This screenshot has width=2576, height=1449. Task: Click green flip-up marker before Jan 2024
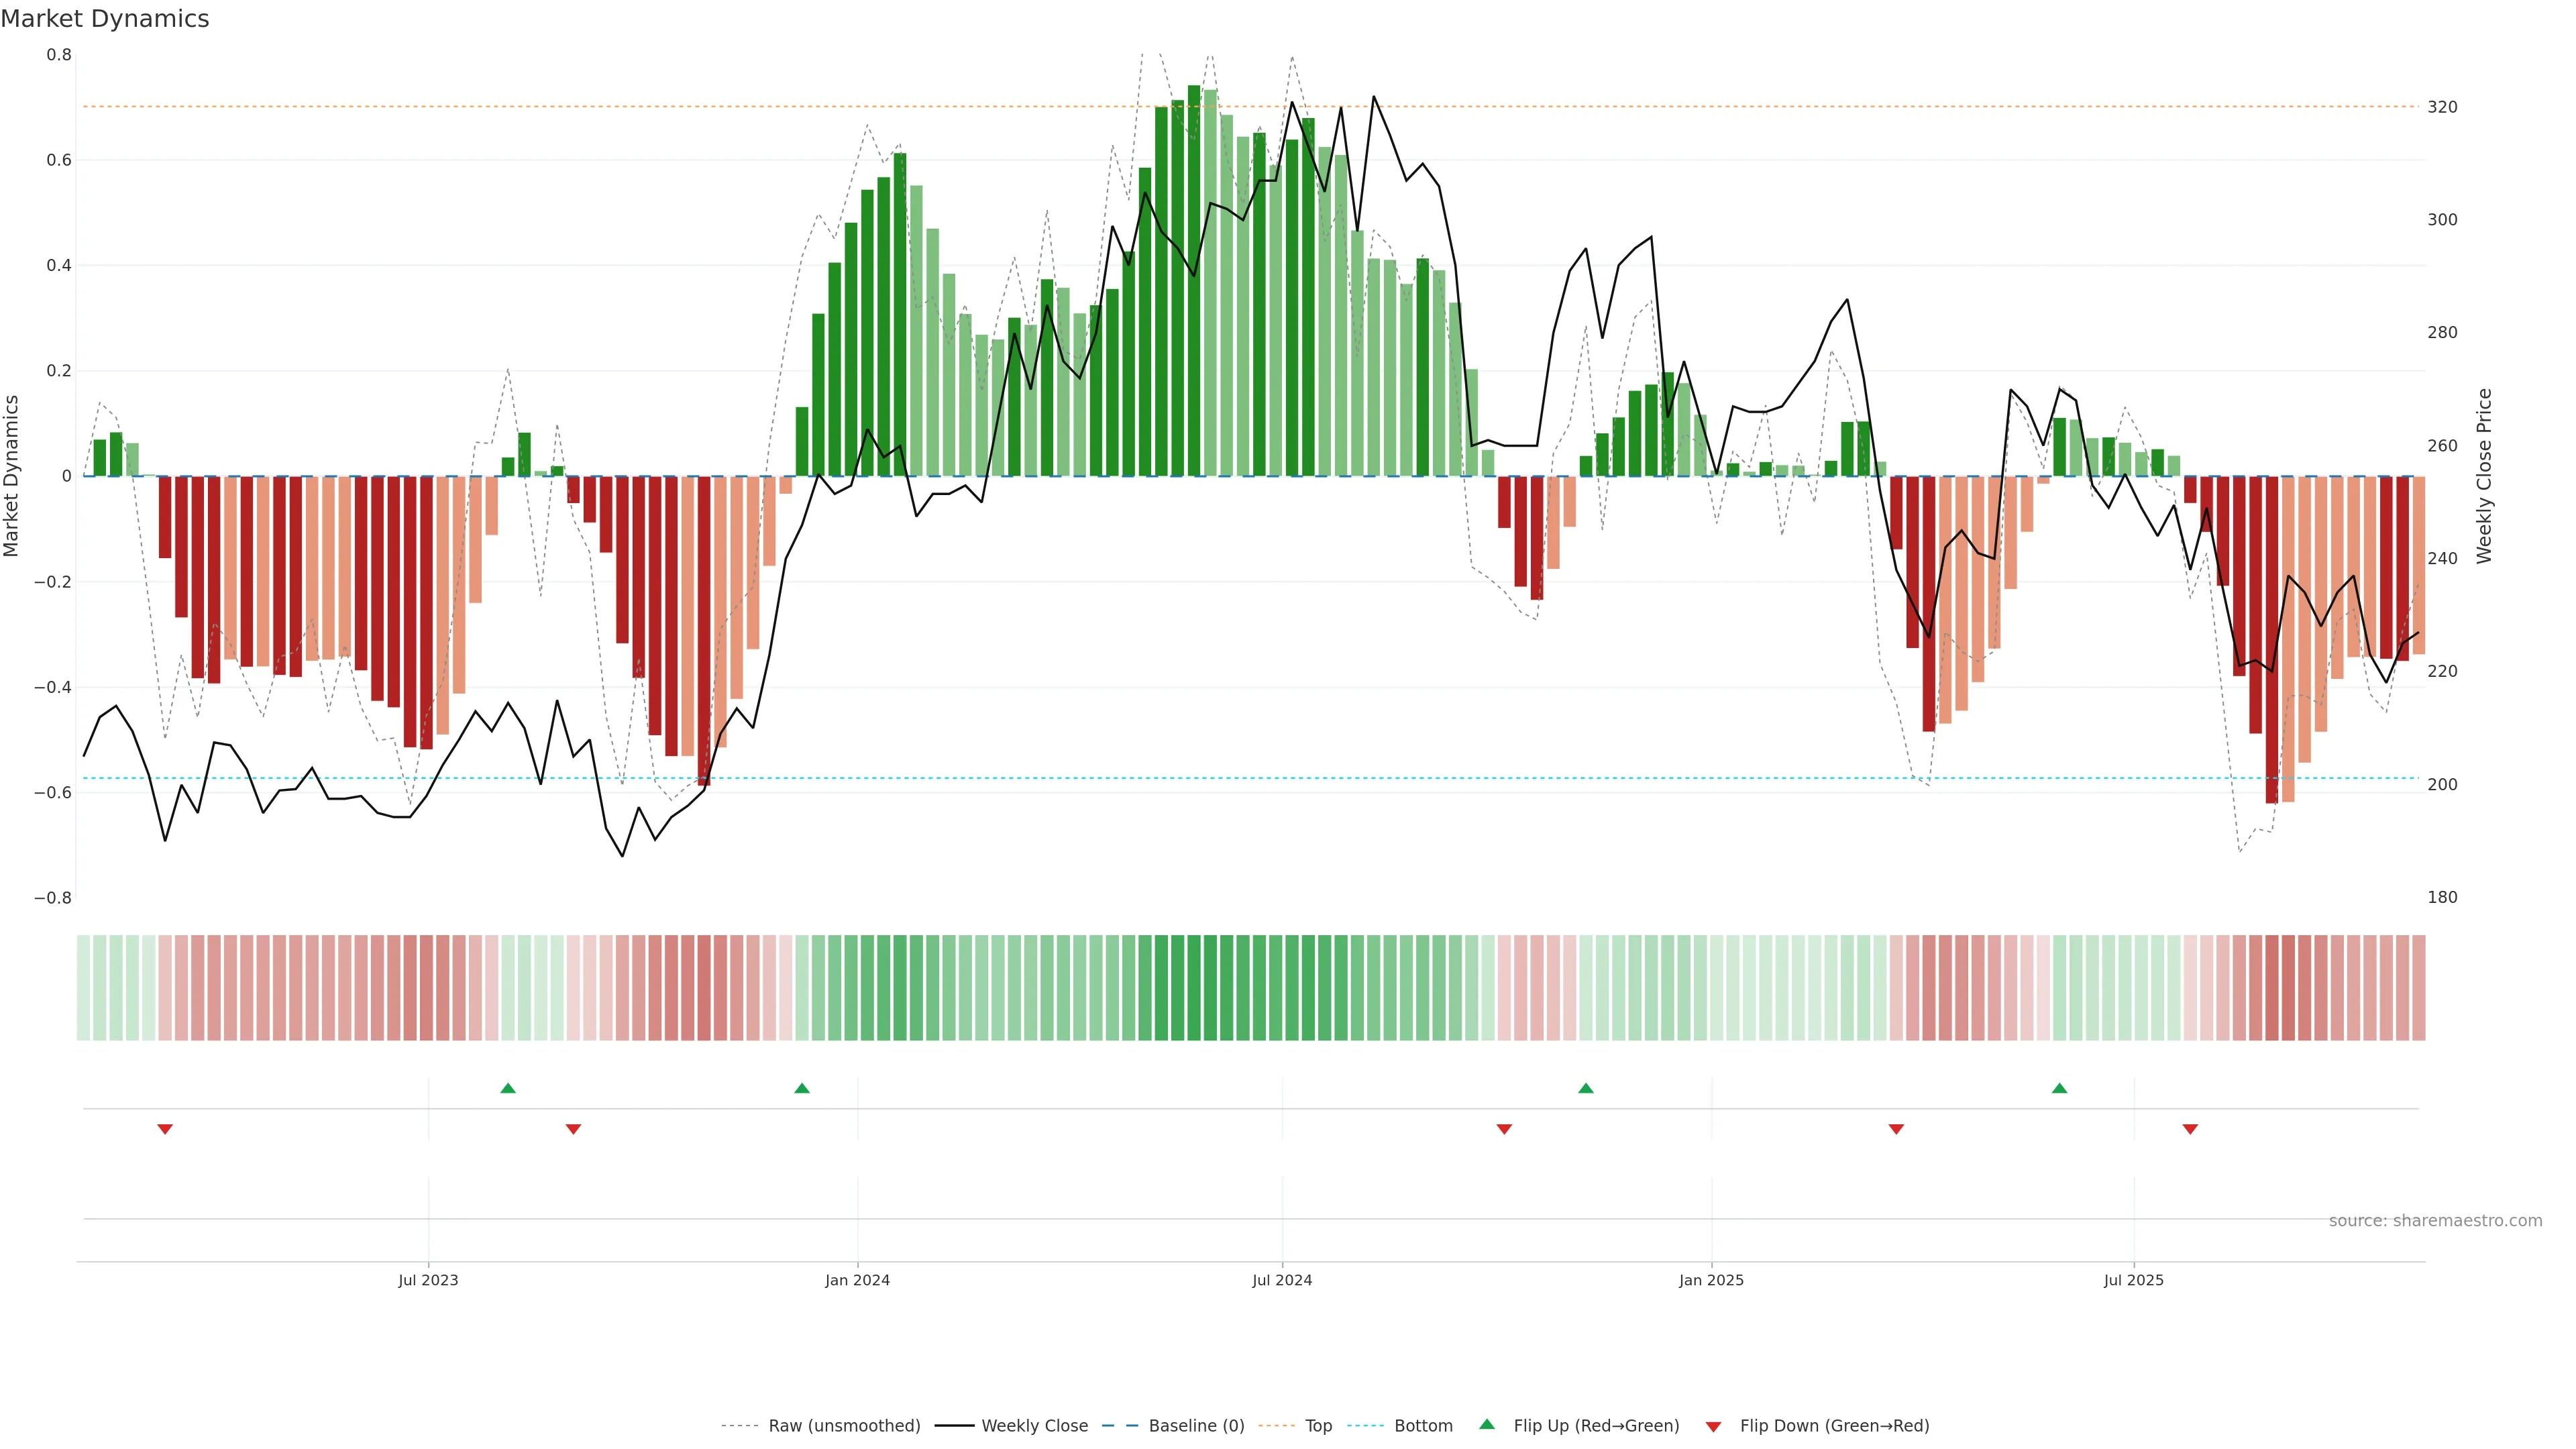tap(802, 1088)
